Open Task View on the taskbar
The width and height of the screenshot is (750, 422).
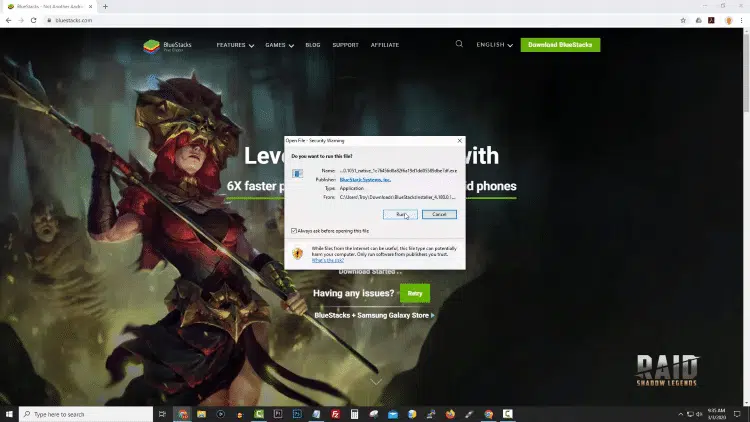162,414
